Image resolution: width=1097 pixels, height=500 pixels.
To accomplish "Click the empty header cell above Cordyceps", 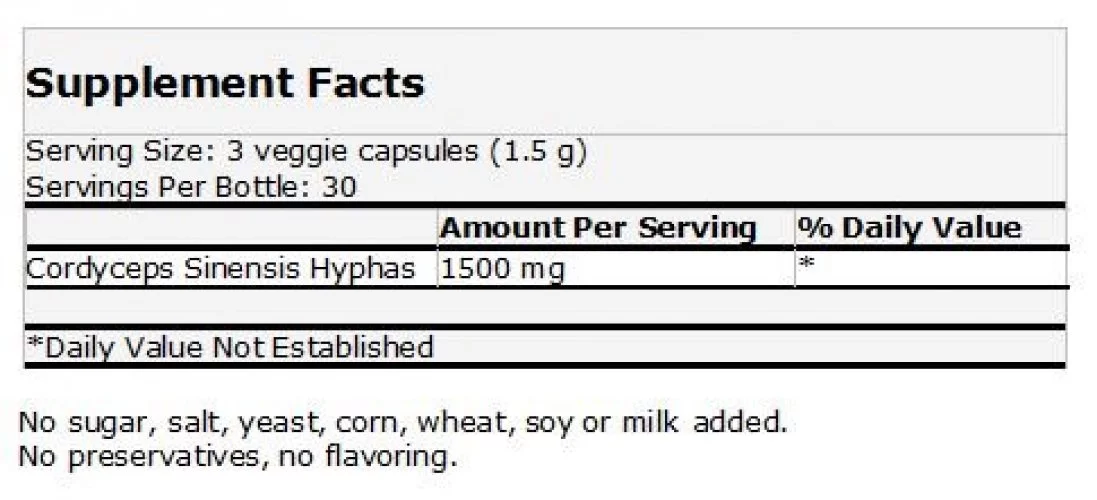I will [231, 228].
